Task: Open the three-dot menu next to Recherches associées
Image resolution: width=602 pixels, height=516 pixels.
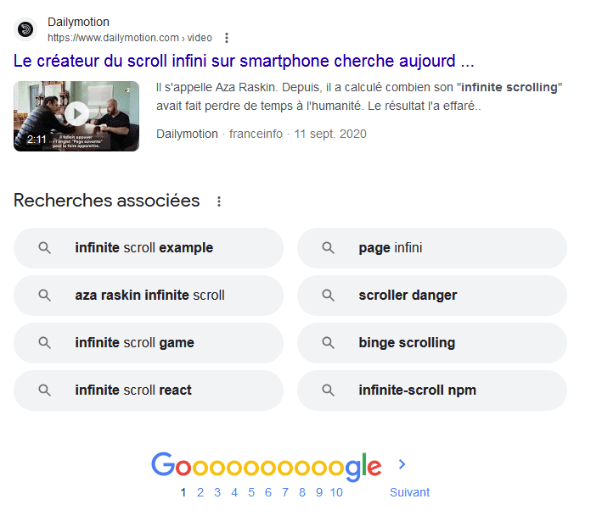Action: (219, 201)
